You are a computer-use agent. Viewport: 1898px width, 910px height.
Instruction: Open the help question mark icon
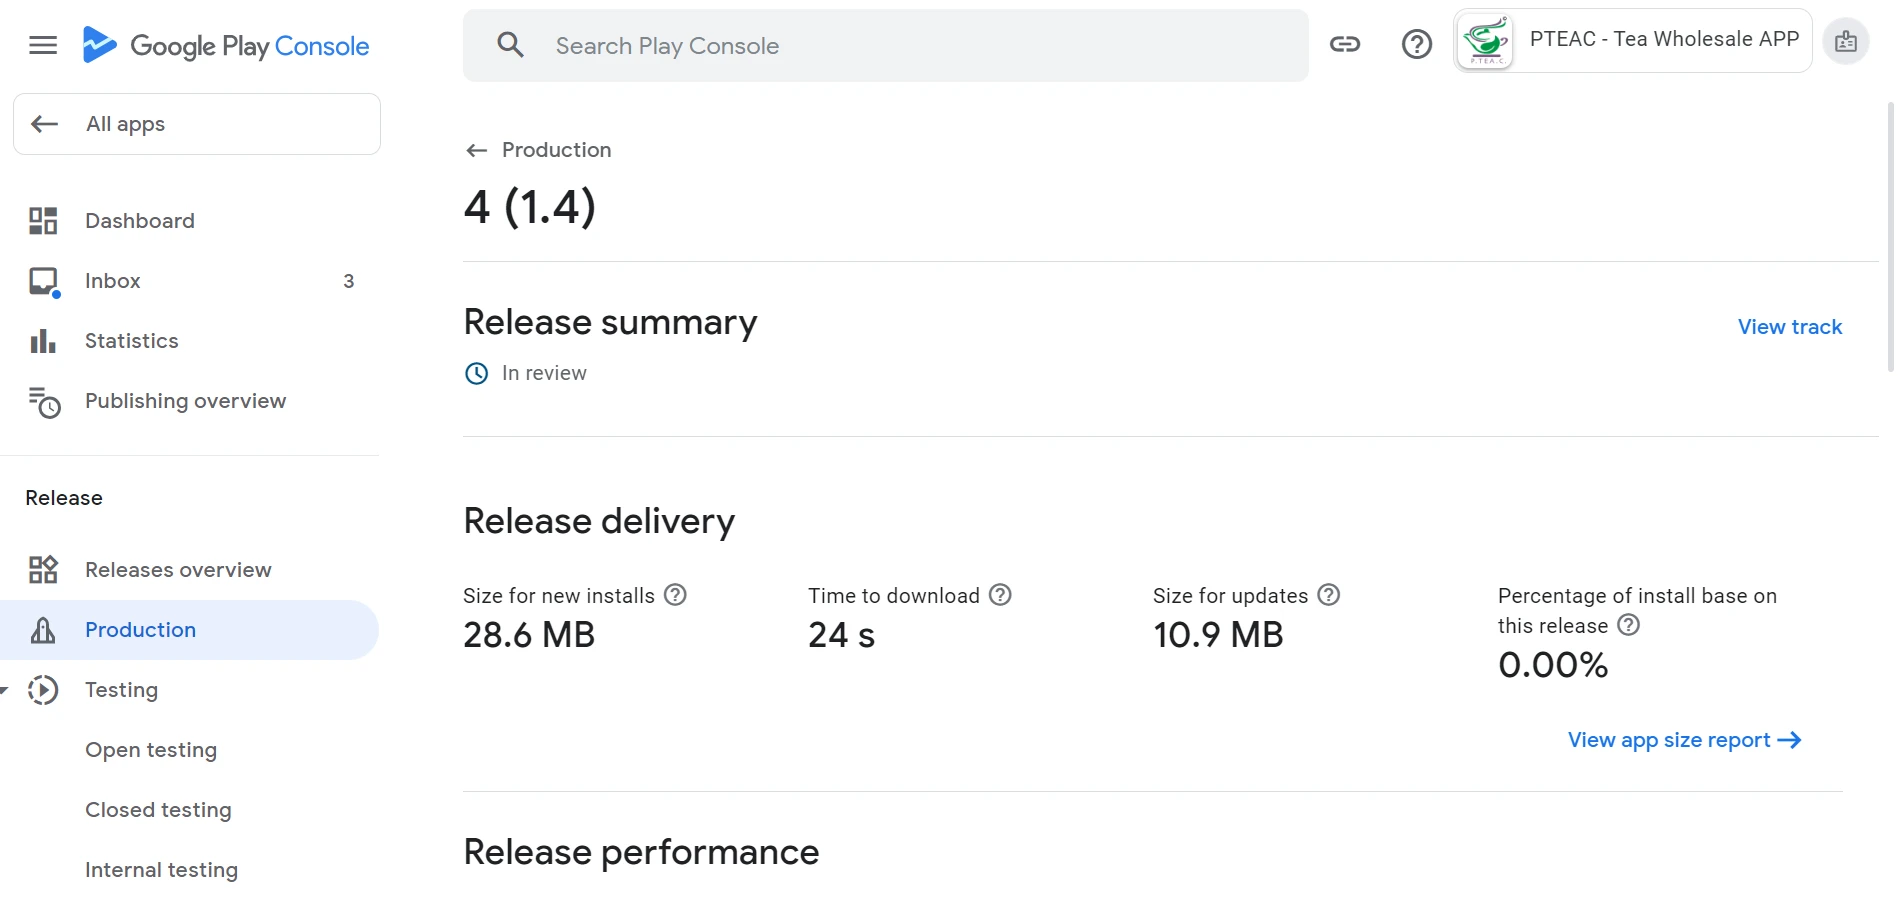coord(1417,44)
